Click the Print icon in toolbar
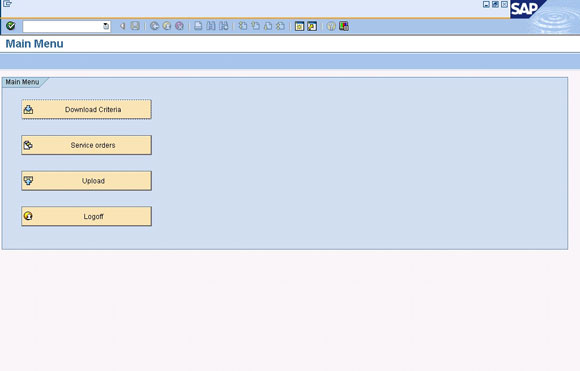 [198, 26]
